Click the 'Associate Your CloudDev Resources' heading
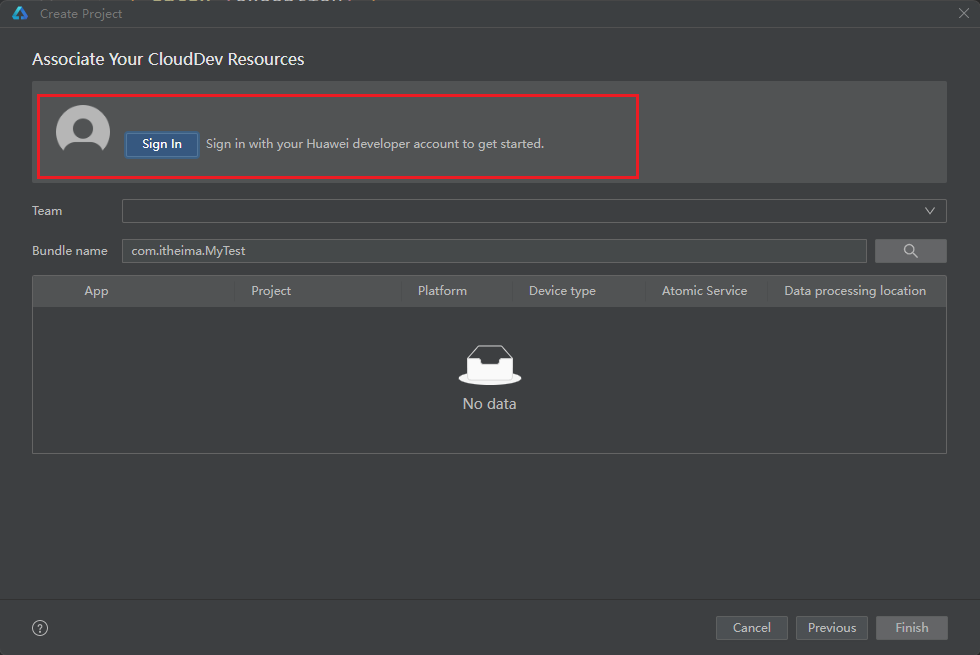The height and width of the screenshot is (655, 980). (x=168, y=59)
